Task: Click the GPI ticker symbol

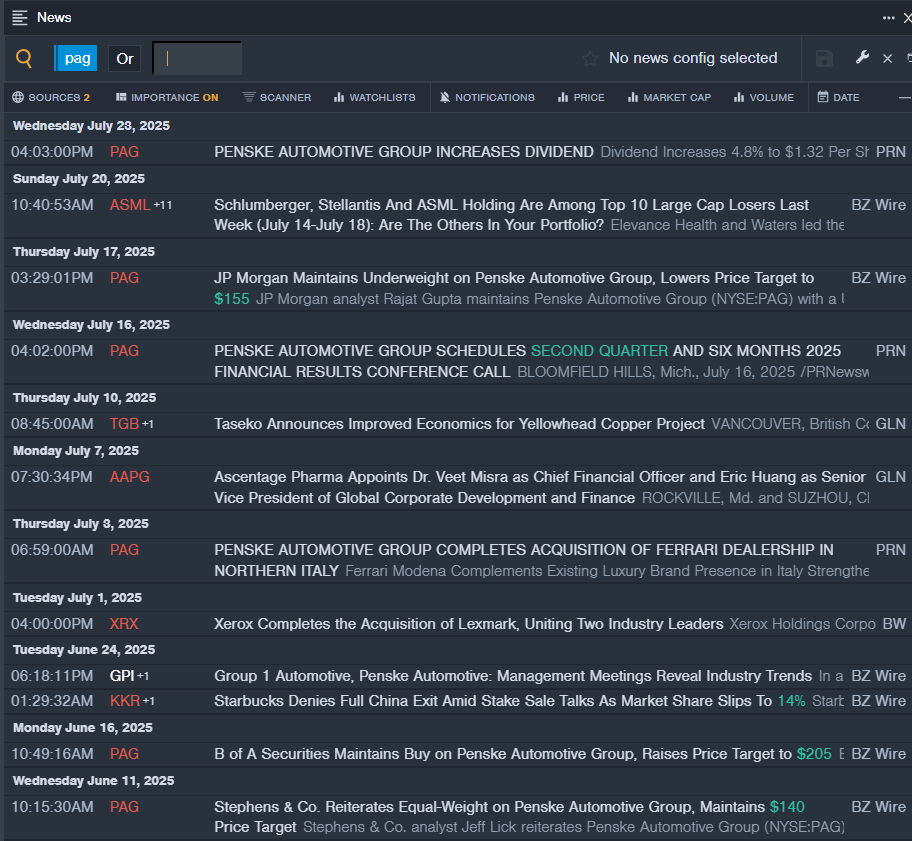Action: tap(122, 676)
